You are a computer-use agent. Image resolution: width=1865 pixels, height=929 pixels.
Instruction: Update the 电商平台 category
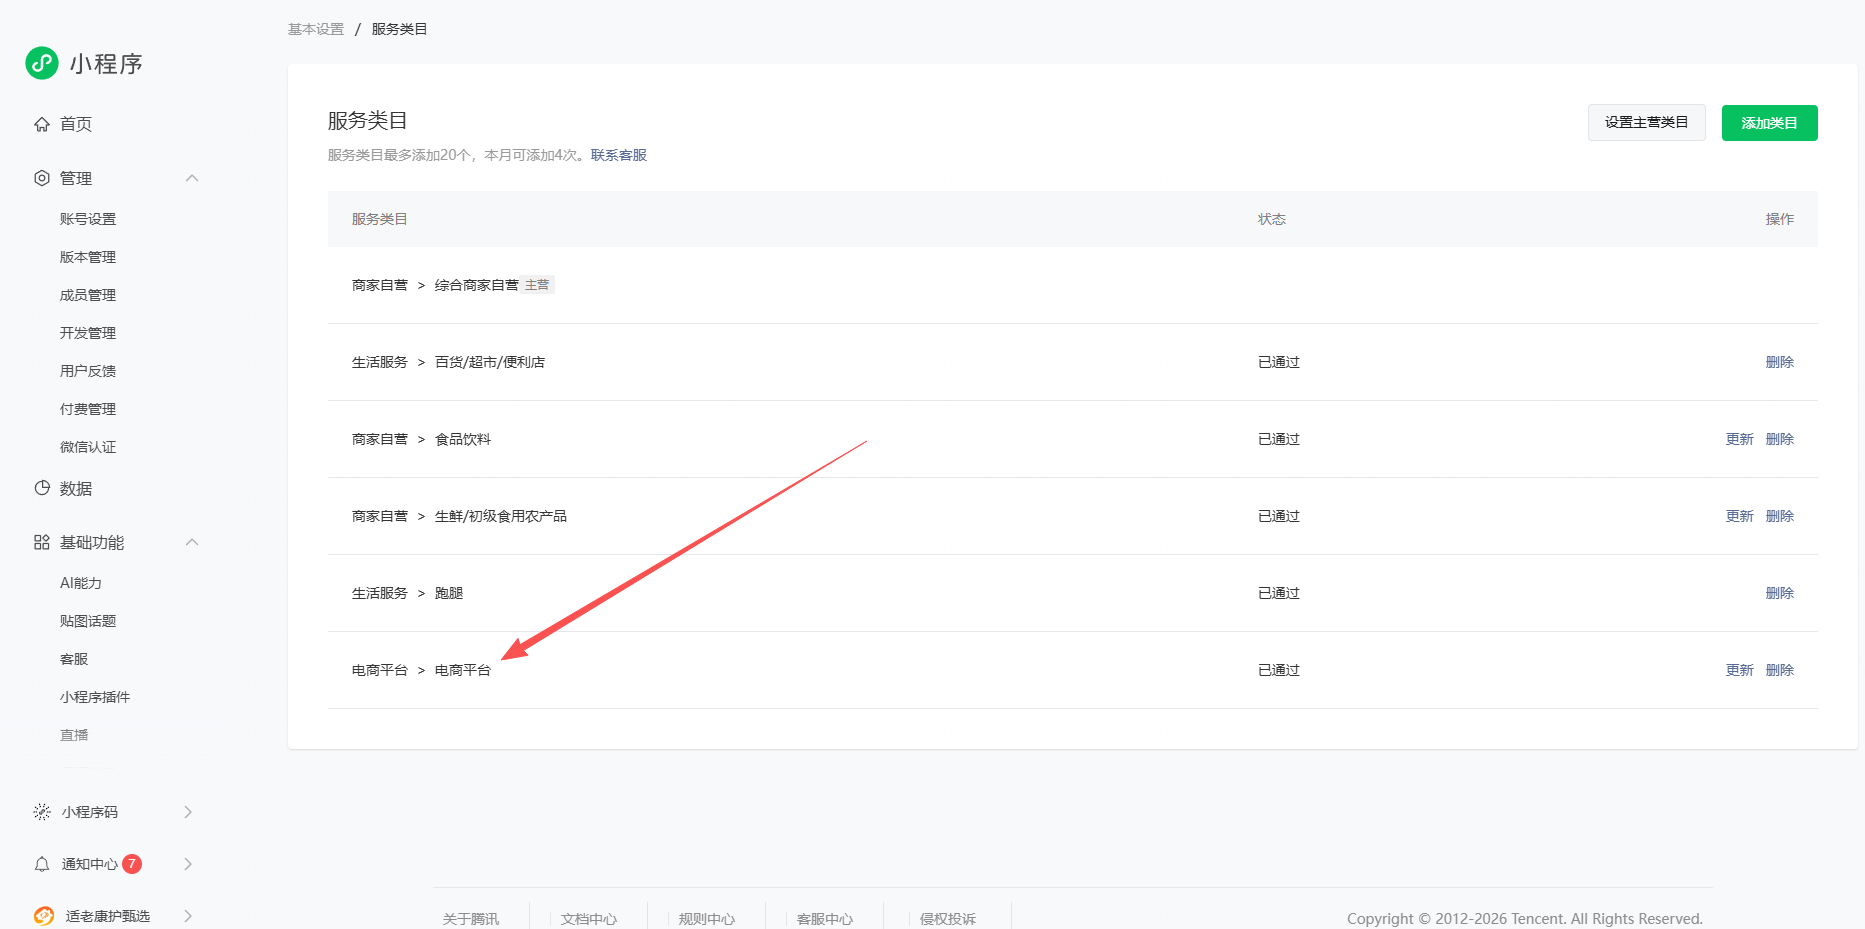click(1740, 670)
